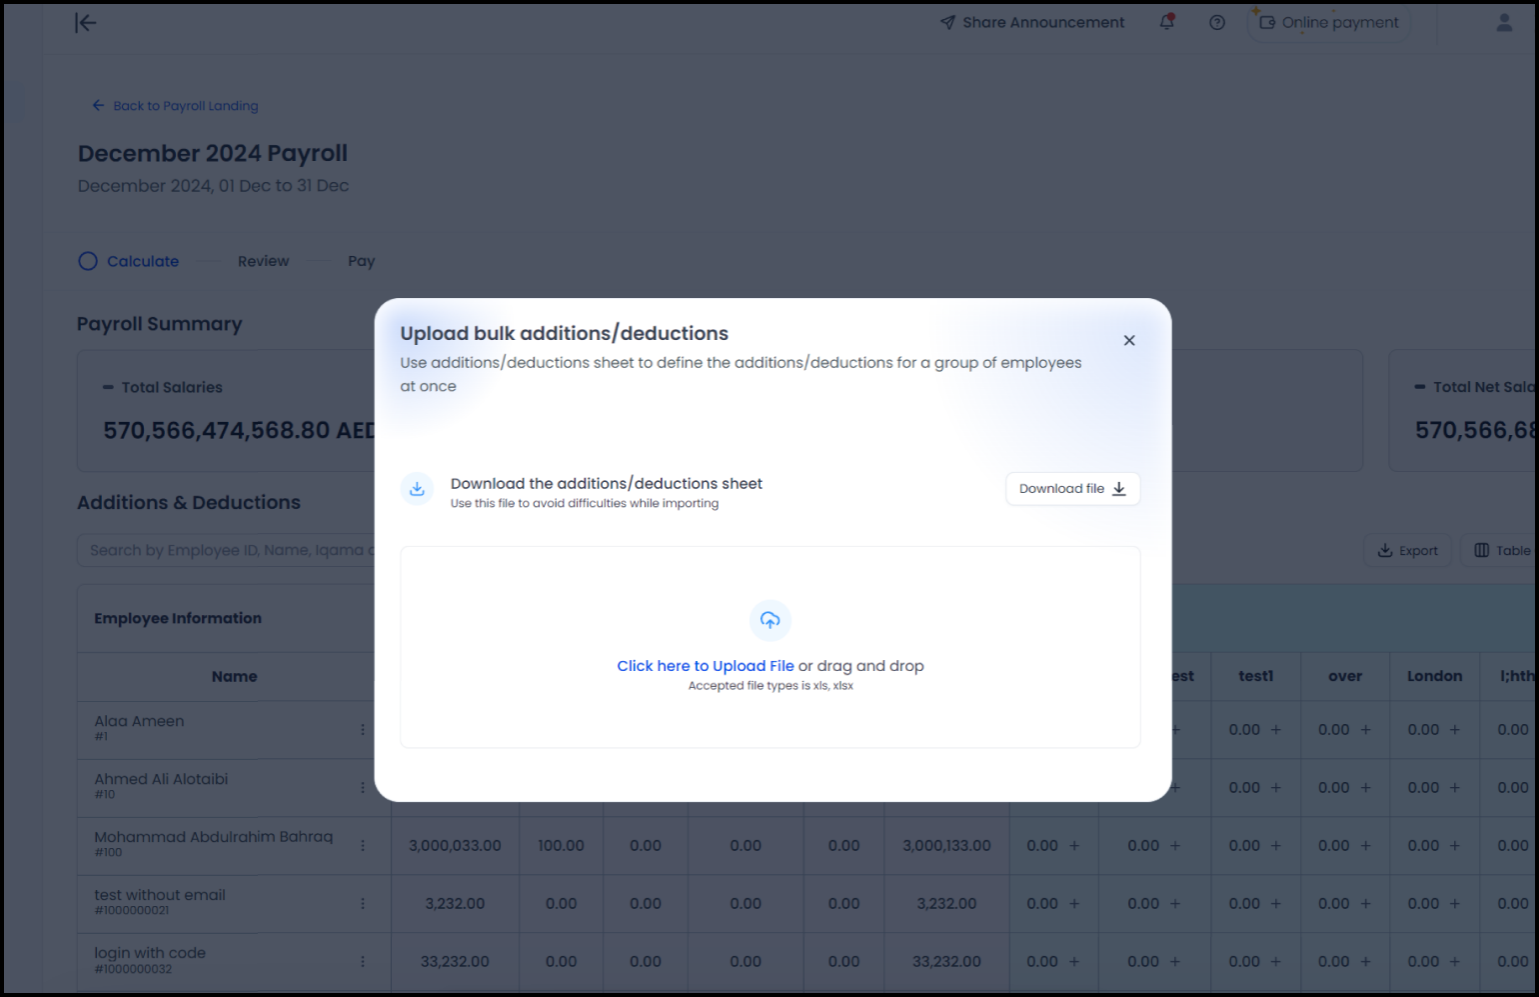Click the Online payment button
Viewport: 1539px width, 997px height.
point(1329,22)
